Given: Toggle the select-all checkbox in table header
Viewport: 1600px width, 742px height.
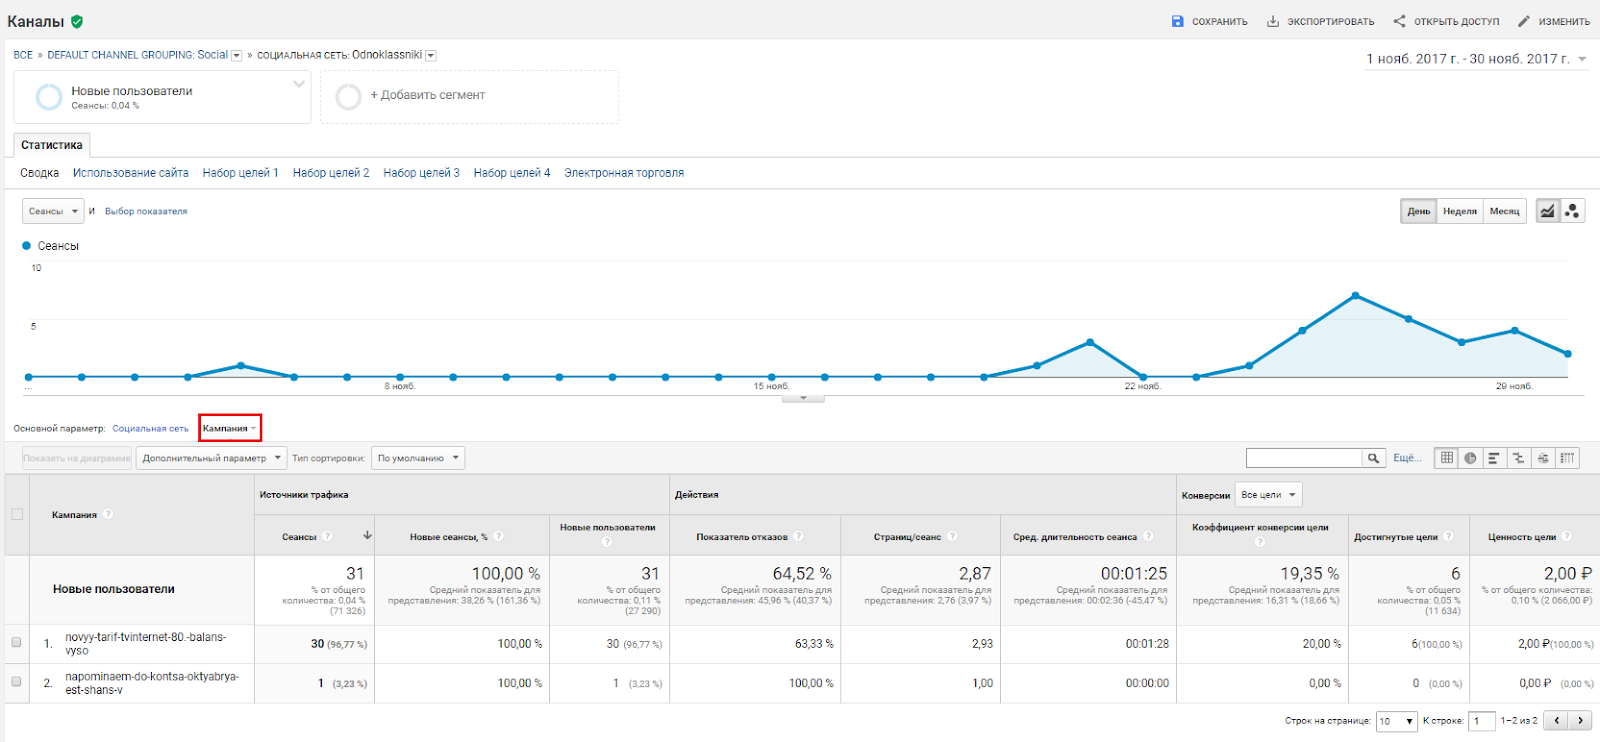Looking at the screenshot, I should (x=17, y=514).
